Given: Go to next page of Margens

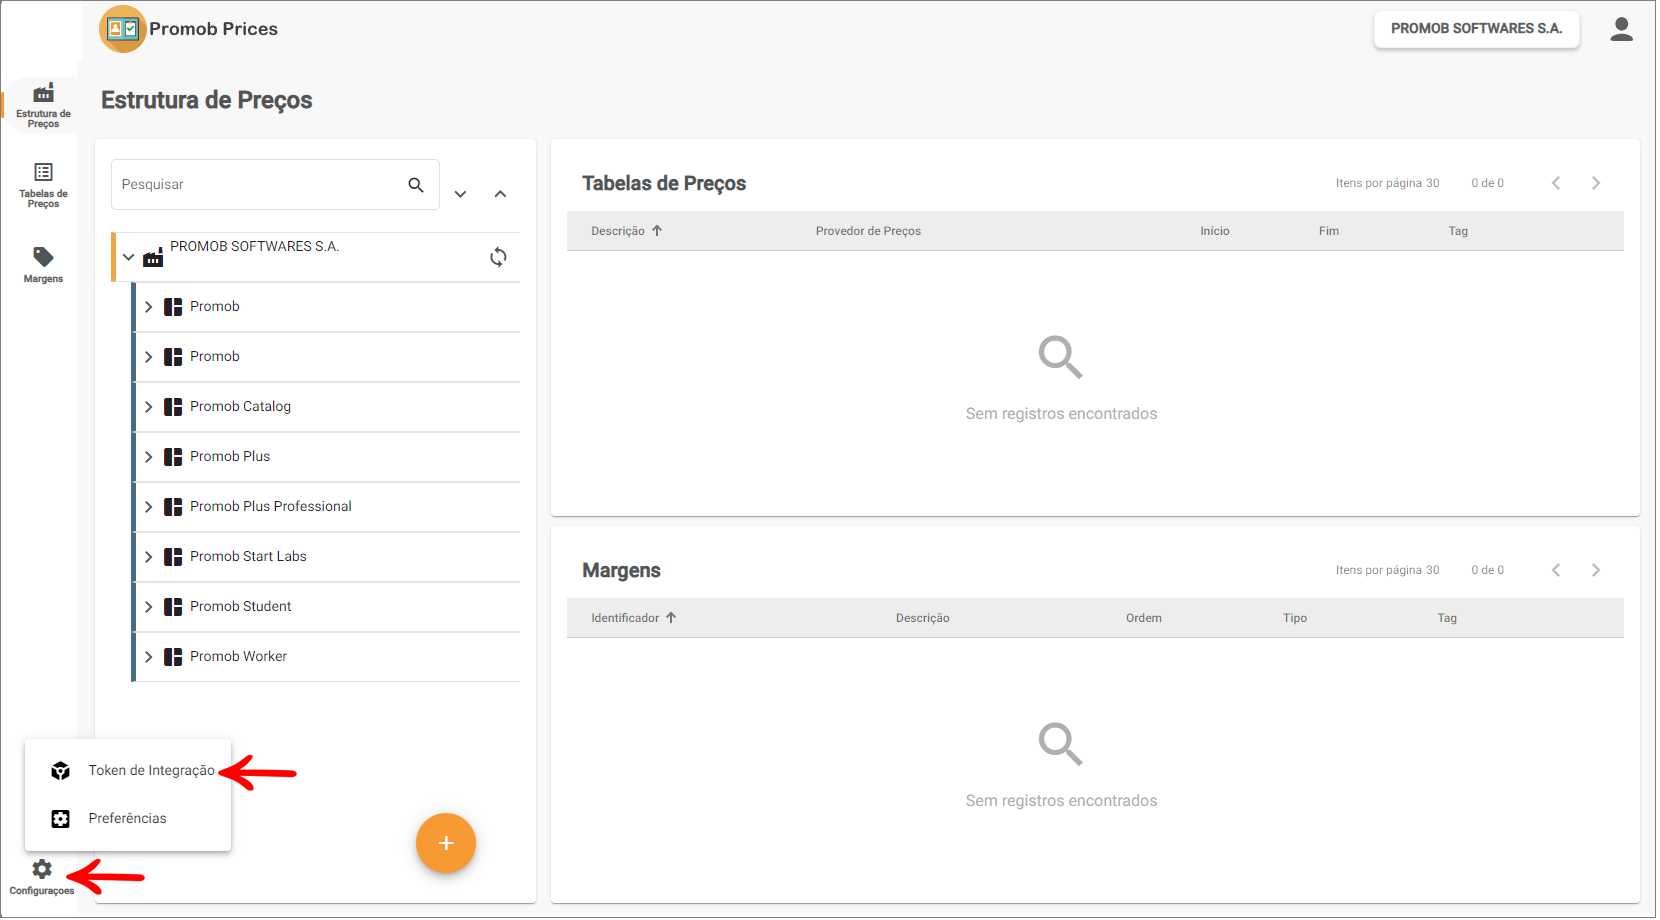Looking at the screenshot, I should click(1596, 570).
